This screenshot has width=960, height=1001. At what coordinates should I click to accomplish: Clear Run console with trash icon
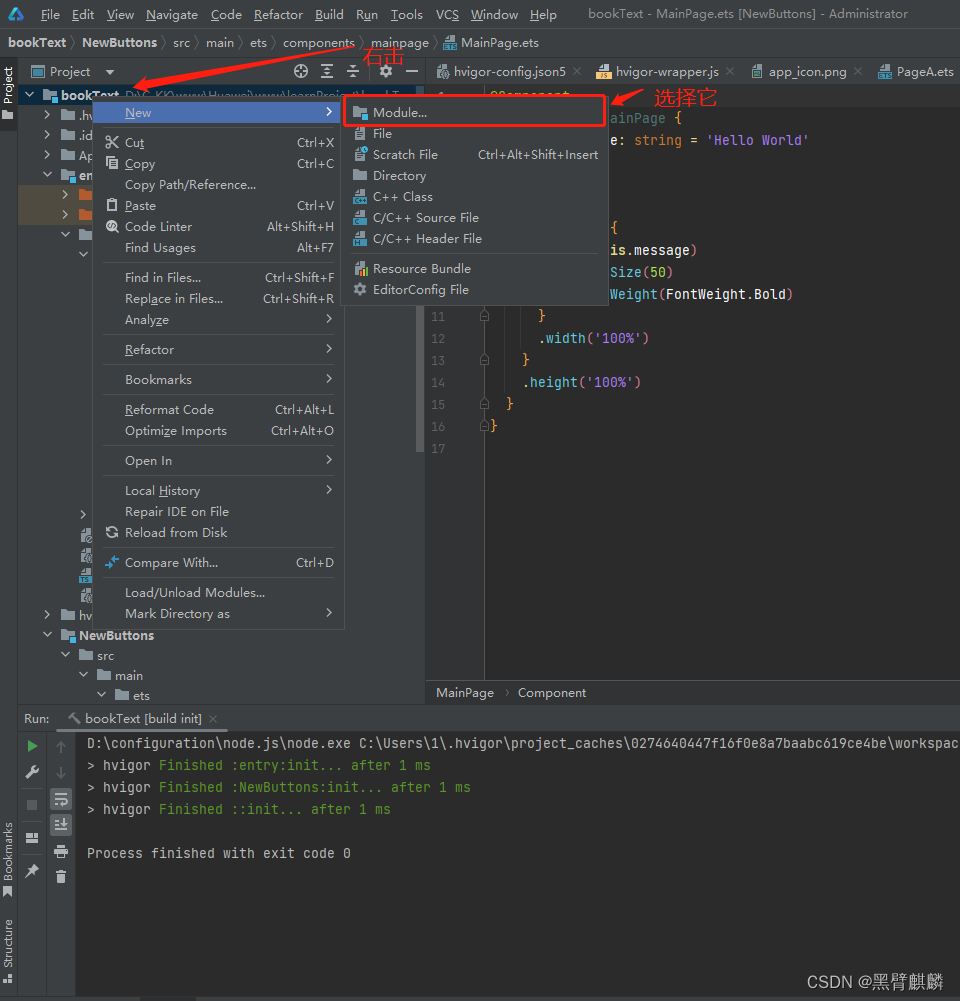(61, 877)
